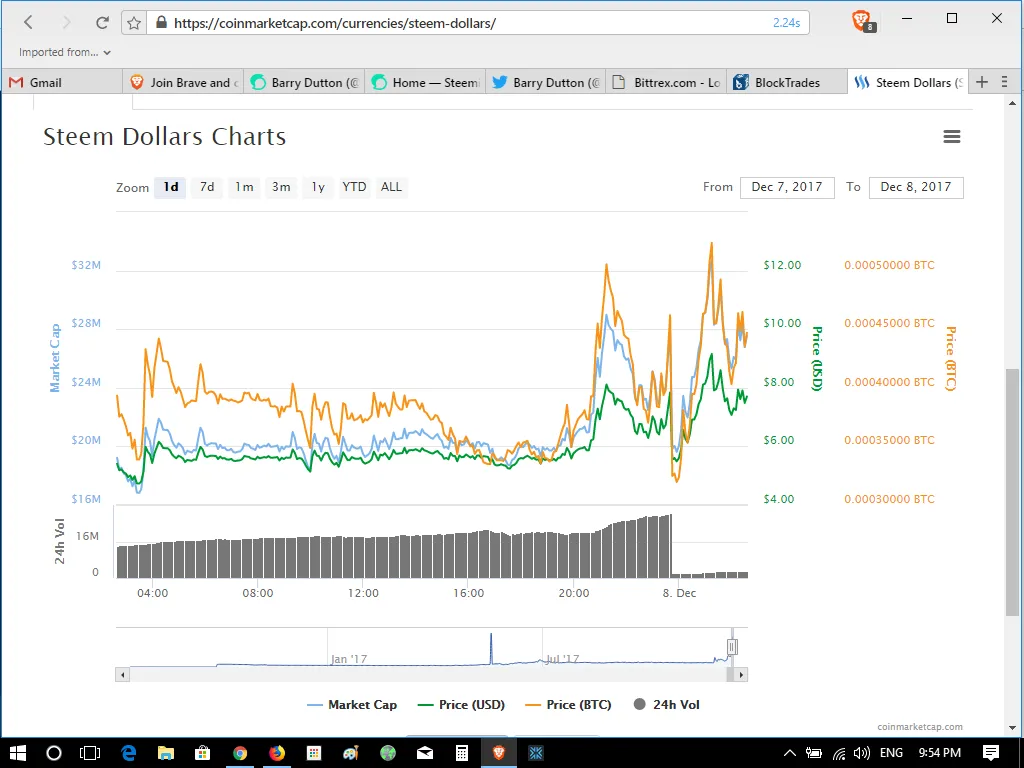Click coinmarketcap.com credit link
This screenshot has height=768, width=1024.
click(920, 727)
